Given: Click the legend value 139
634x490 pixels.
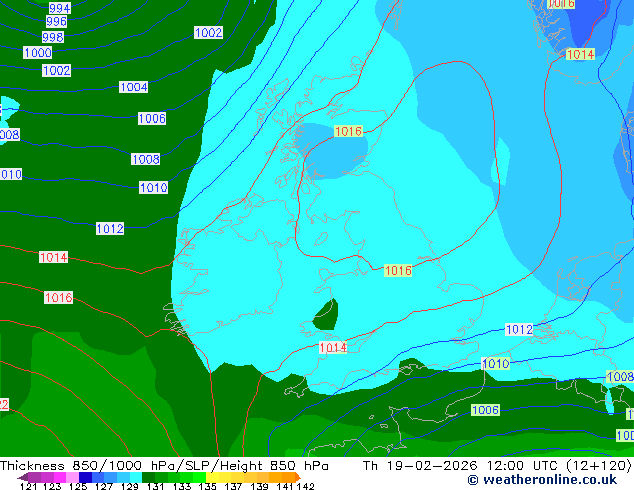Looking at the screenshot, I should coord(259,486).
